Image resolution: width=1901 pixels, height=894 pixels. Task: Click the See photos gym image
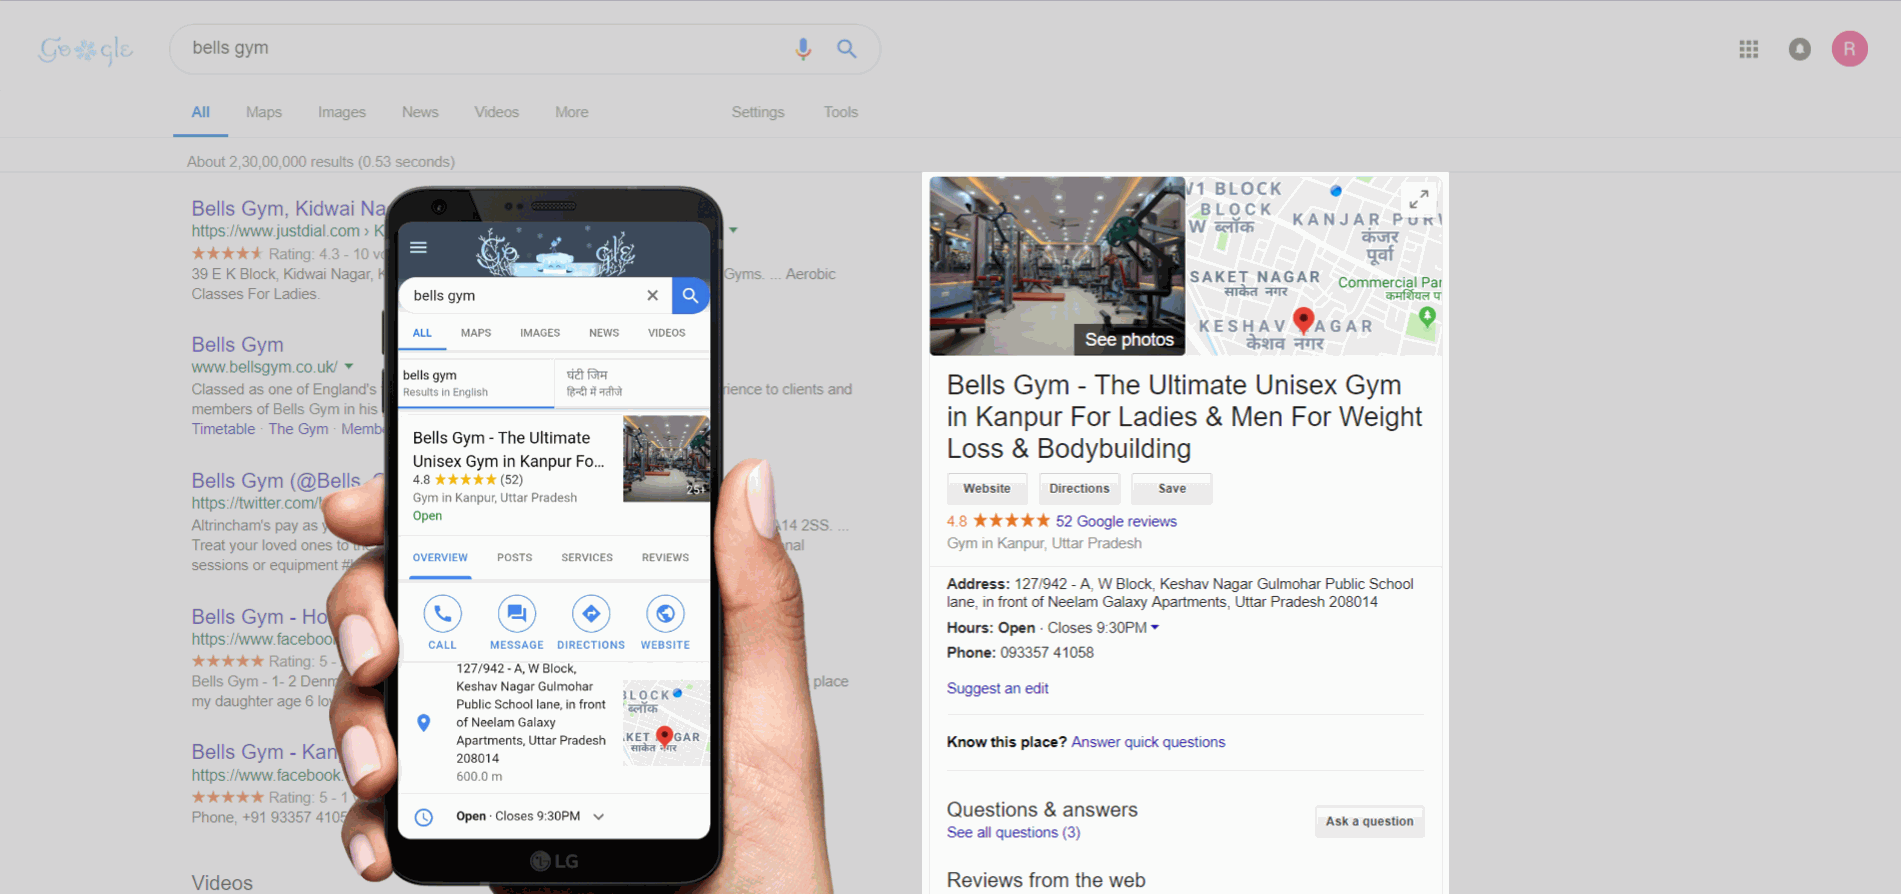click(1057, 266)
